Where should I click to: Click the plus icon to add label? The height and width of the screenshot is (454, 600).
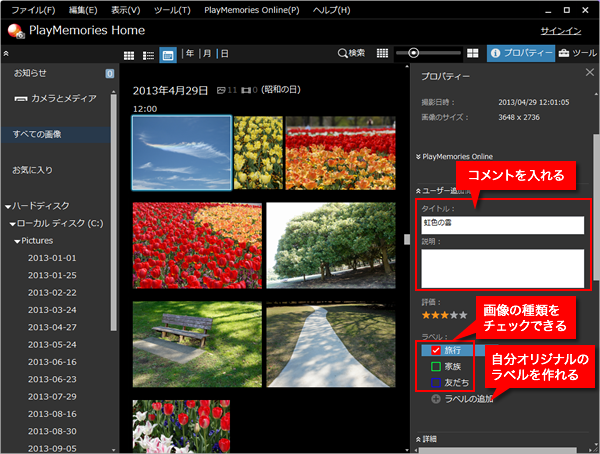tap(436, 399)
